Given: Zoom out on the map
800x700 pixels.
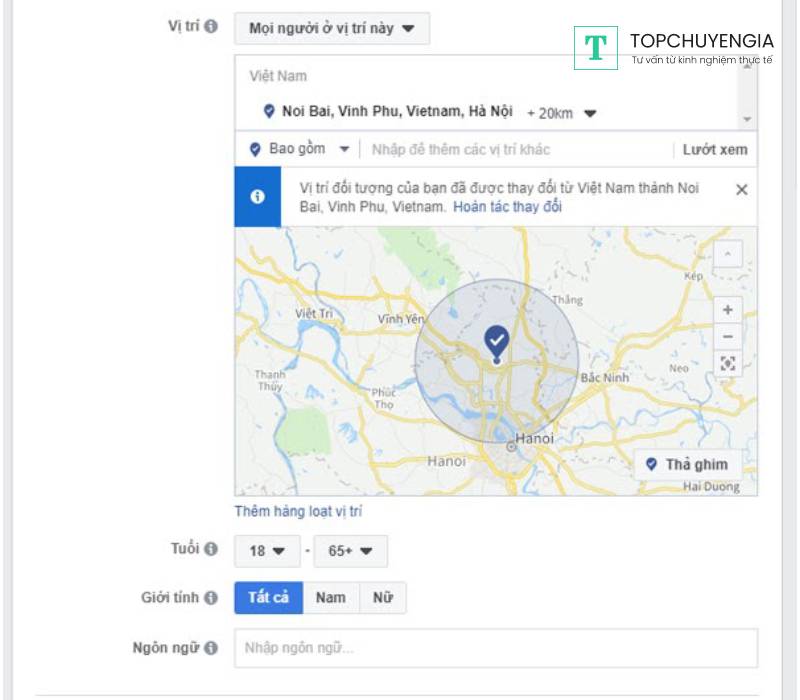Looking at the screenshot, I should pyautogui.click(x=728, y=337).
